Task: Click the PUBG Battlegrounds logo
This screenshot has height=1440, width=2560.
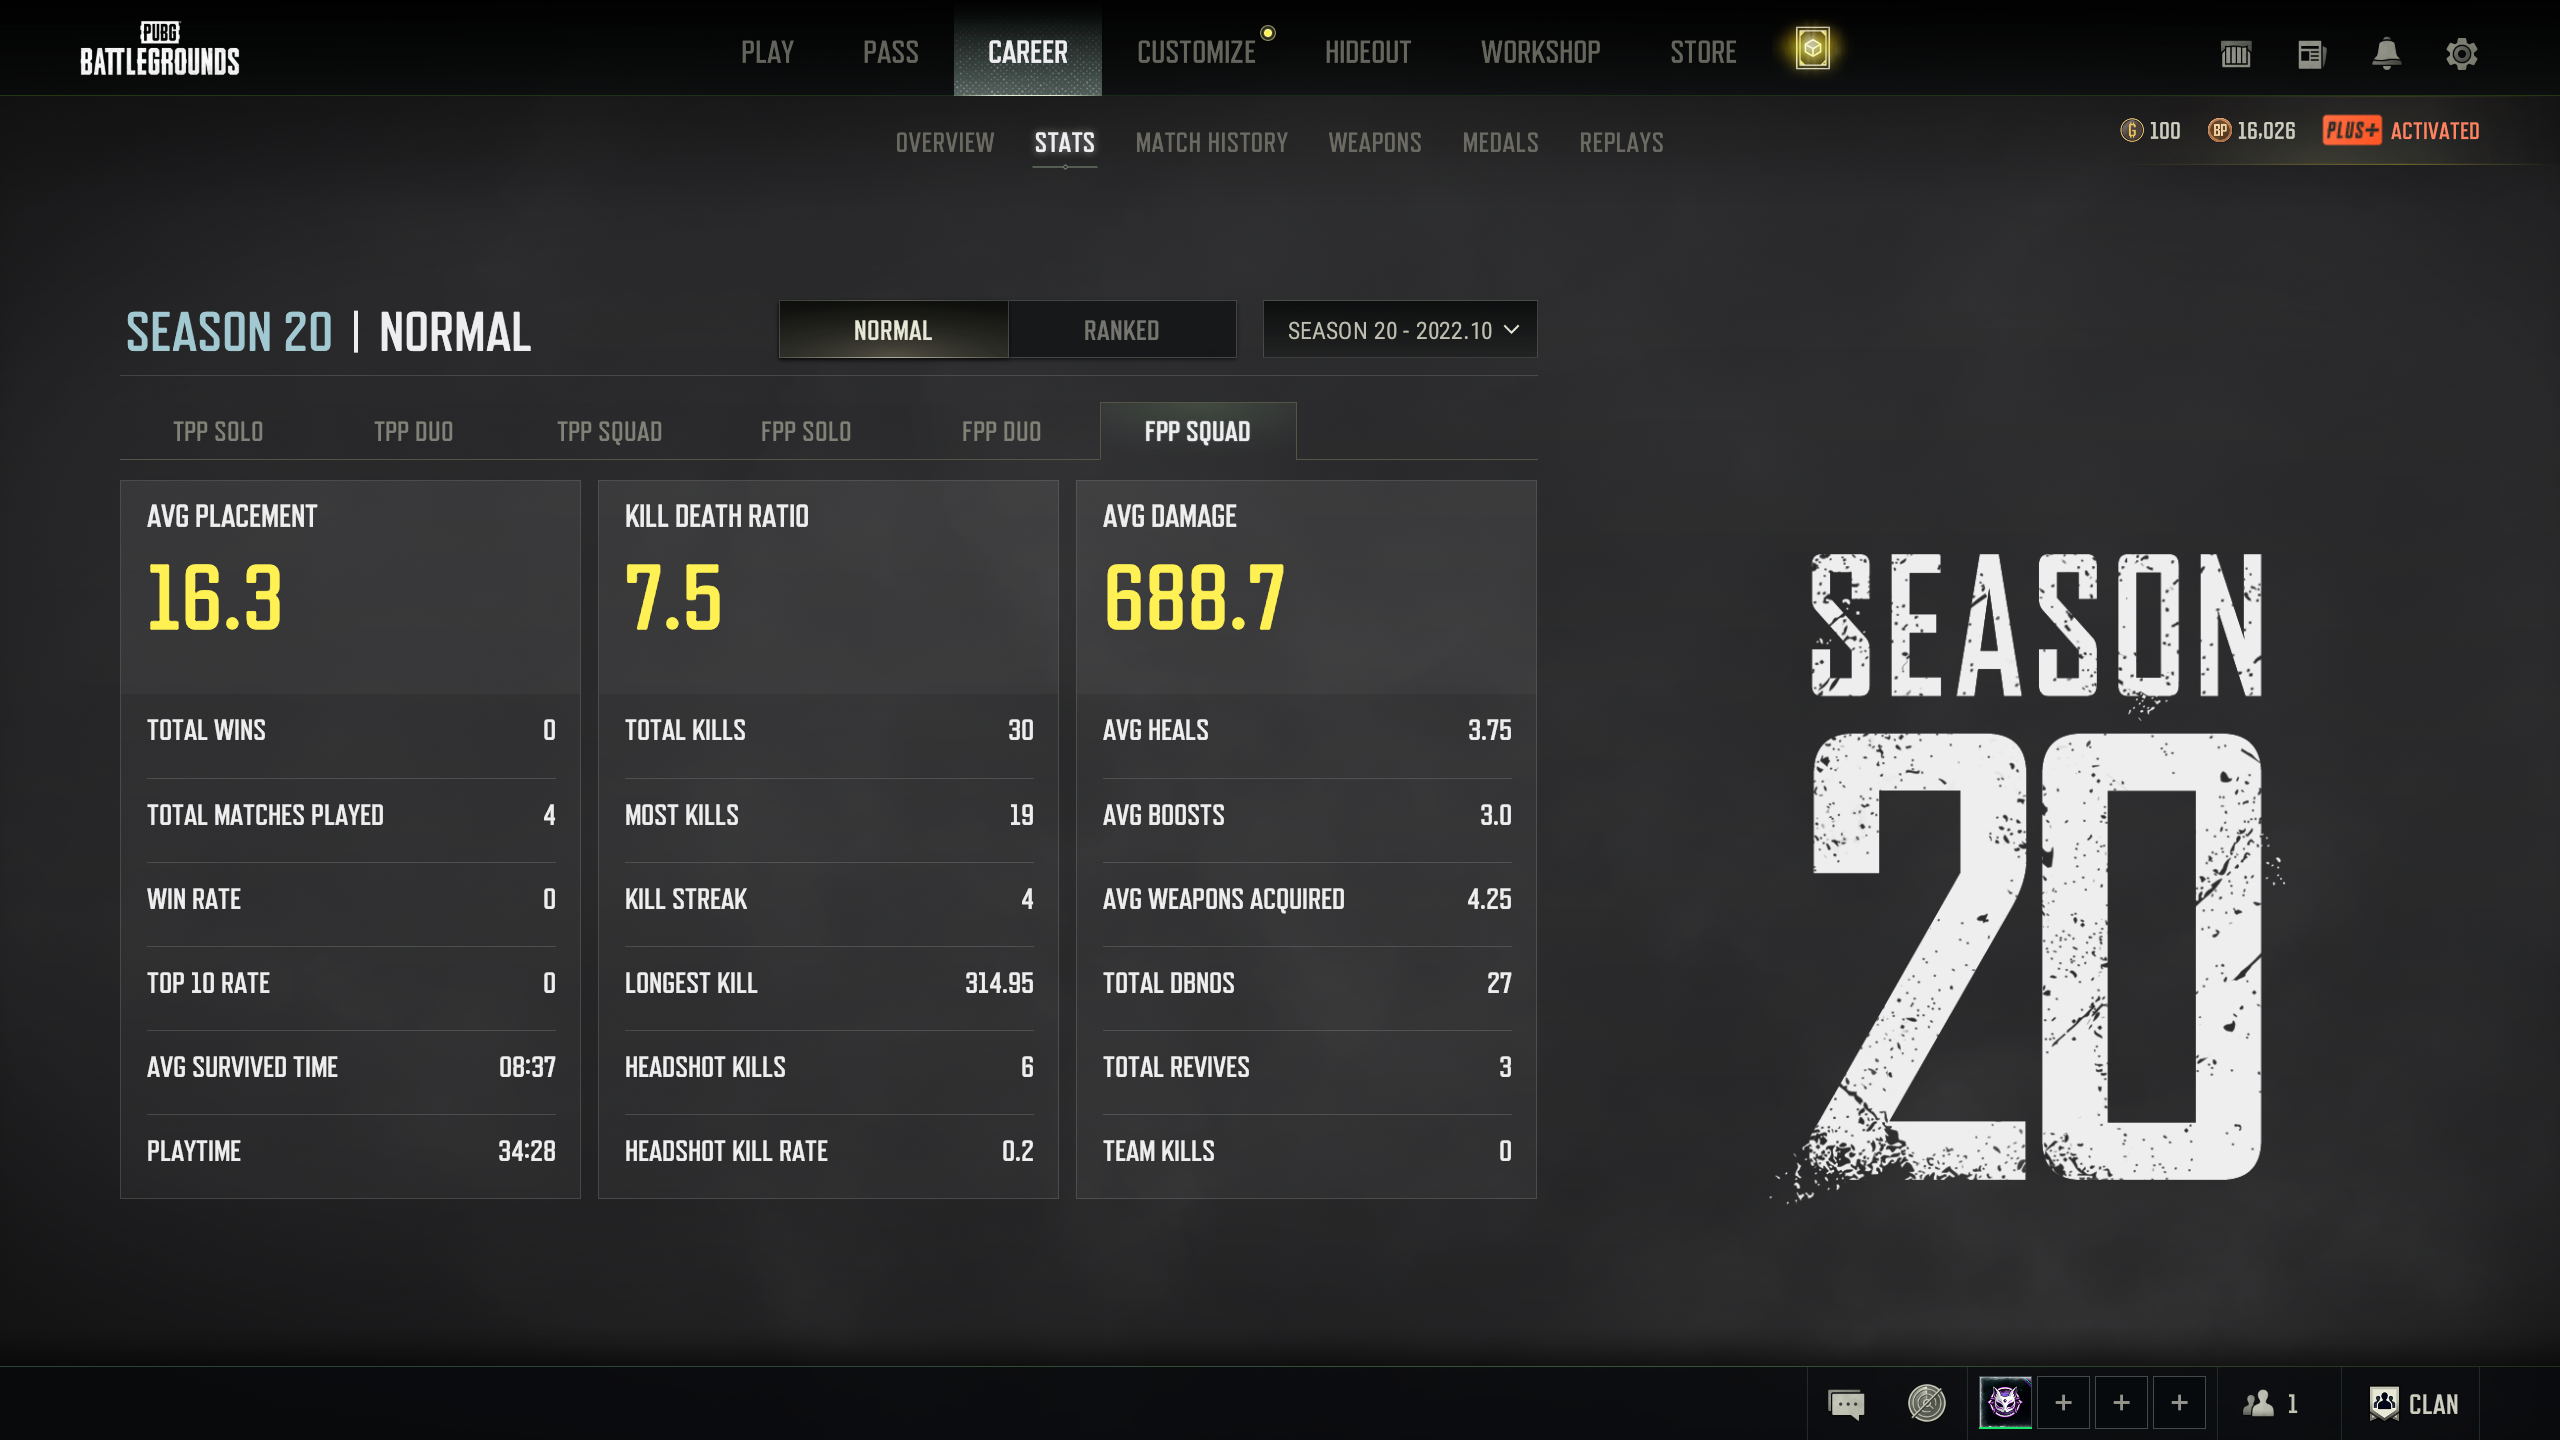Action: click(x=160, y=49)
